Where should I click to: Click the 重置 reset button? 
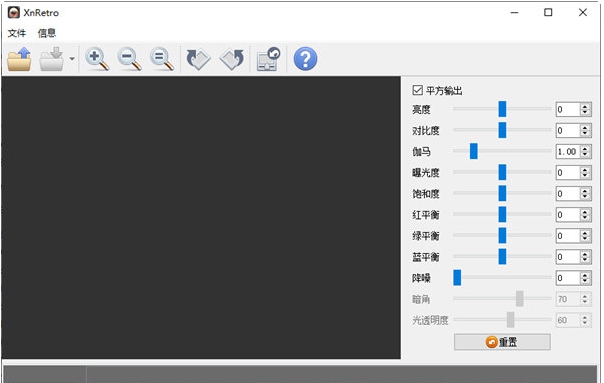(502, 342)
